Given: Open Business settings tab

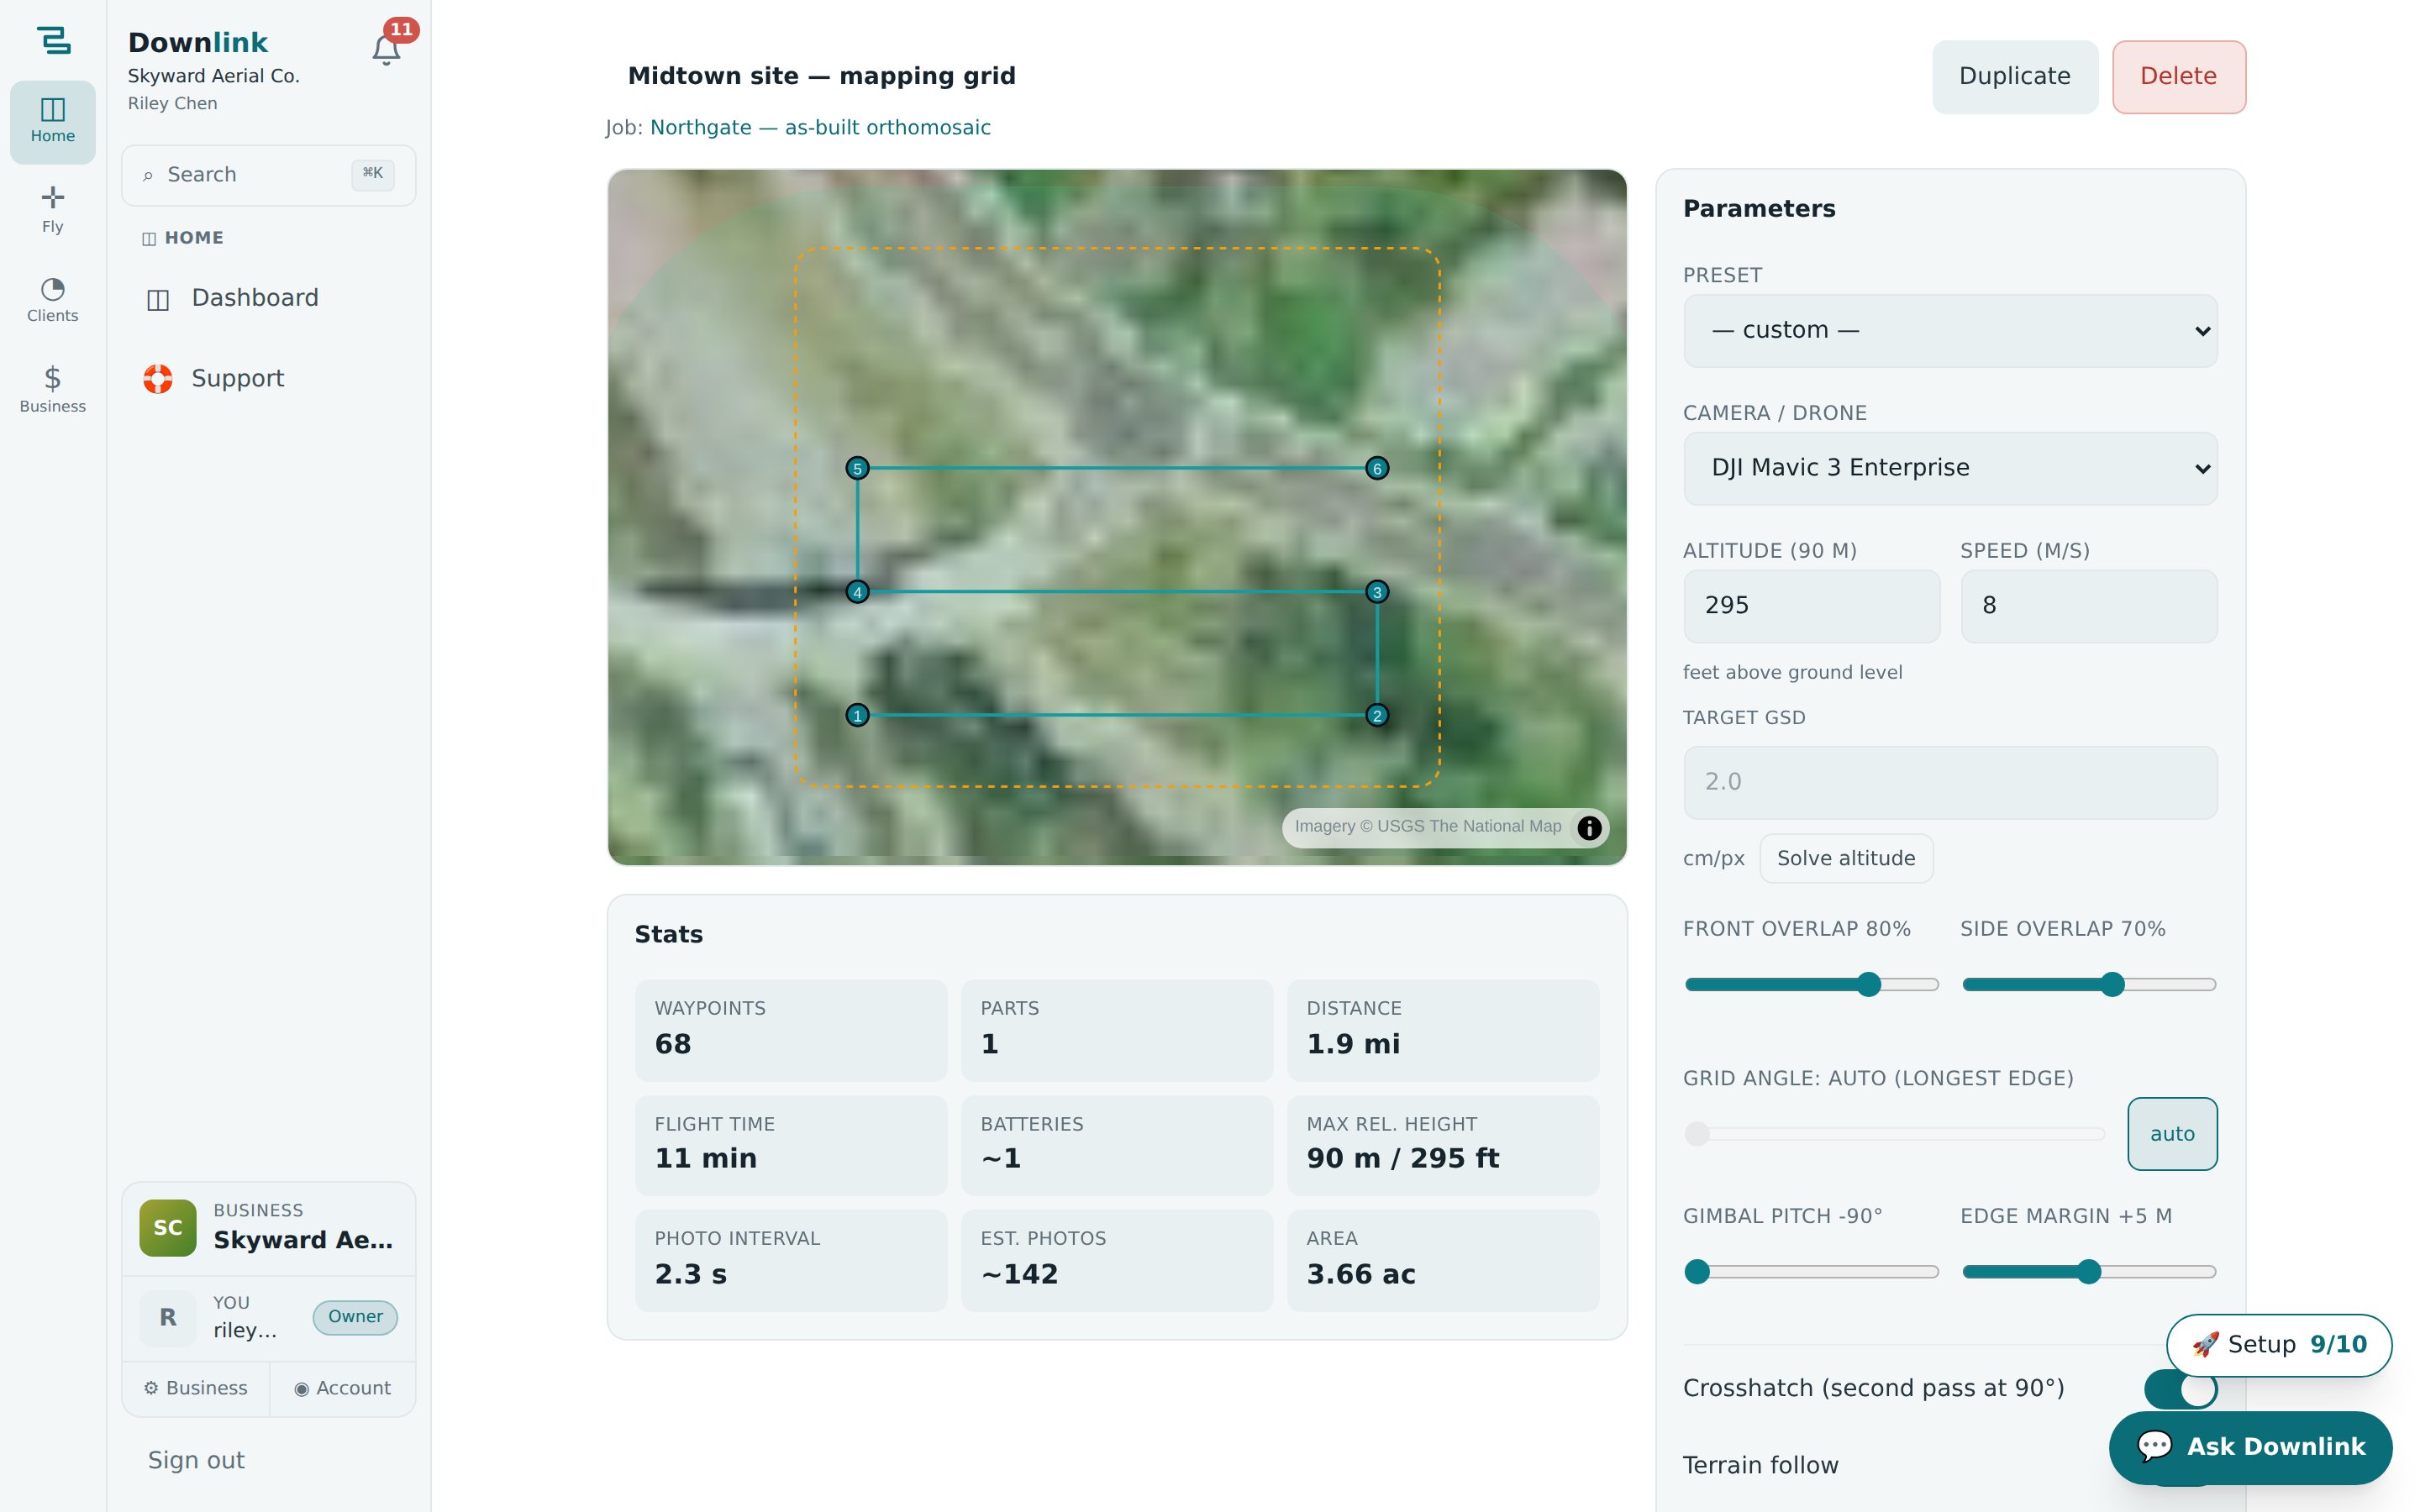Looking at the screenshot, I should pyautogui.click(x=196, y=1388).
